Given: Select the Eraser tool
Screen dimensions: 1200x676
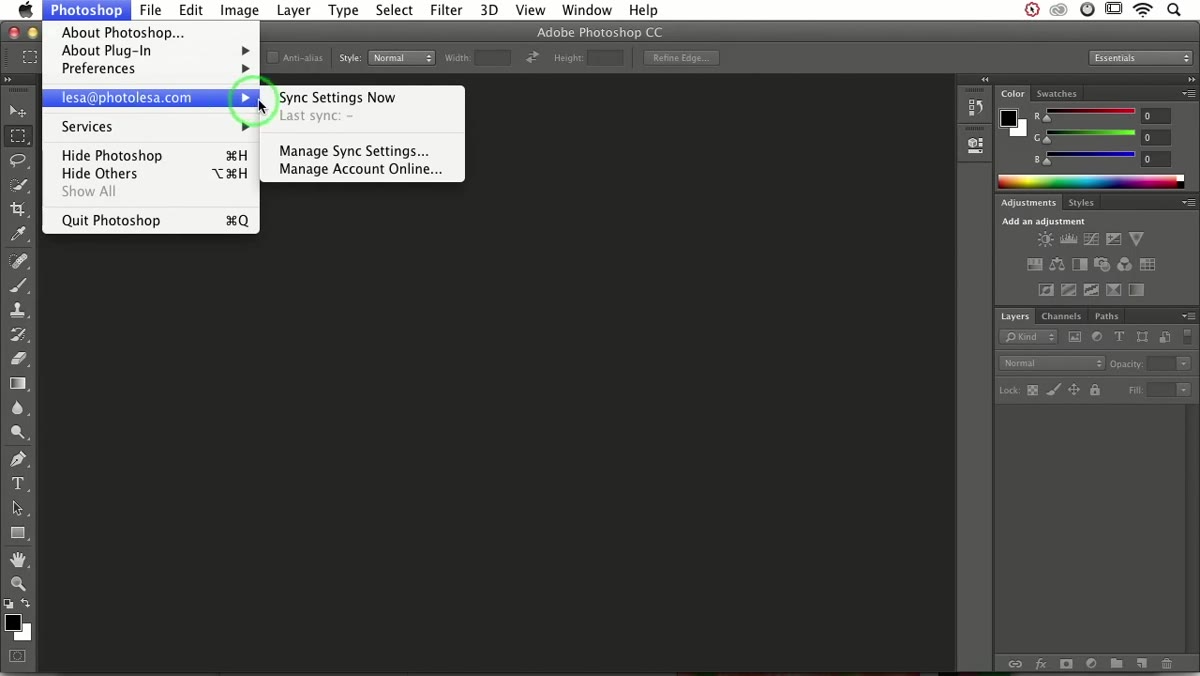Looking at the screenshot, I should [18, 359].
